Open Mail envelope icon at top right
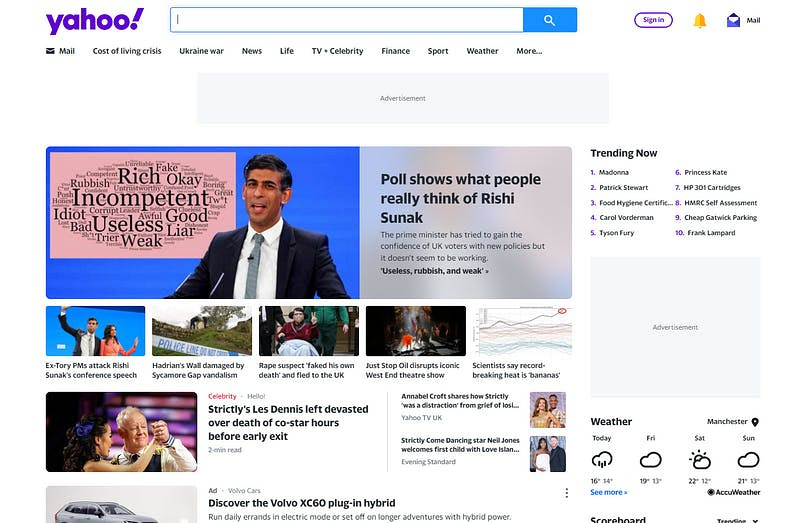The image size is (800, 523). tap(733, 20)
